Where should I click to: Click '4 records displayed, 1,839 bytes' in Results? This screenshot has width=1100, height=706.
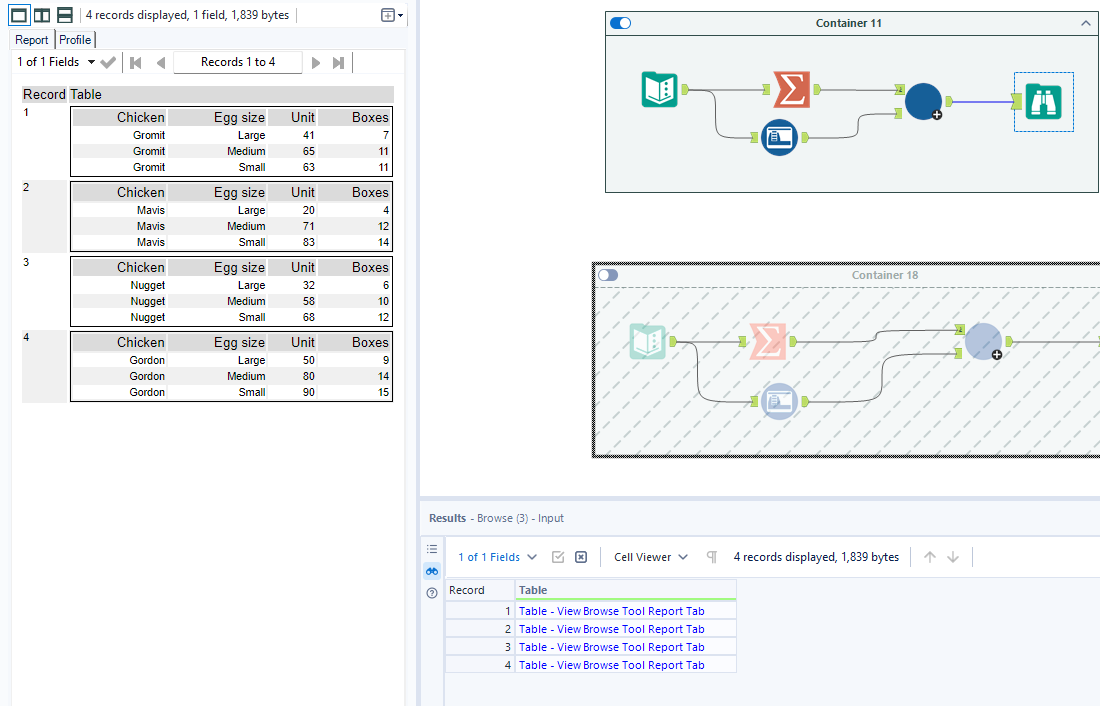[x=816, y=557]
